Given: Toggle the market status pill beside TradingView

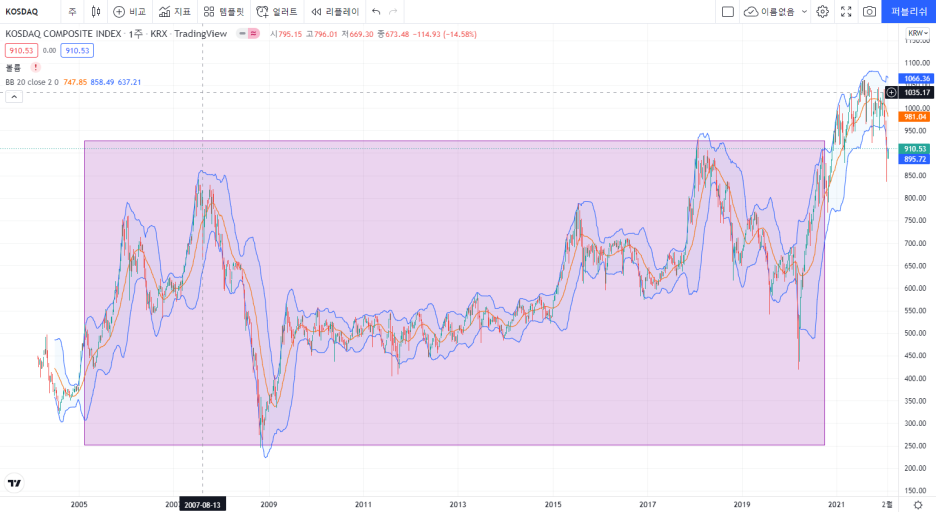Looking at the screenshot, I should coord(248,34).
